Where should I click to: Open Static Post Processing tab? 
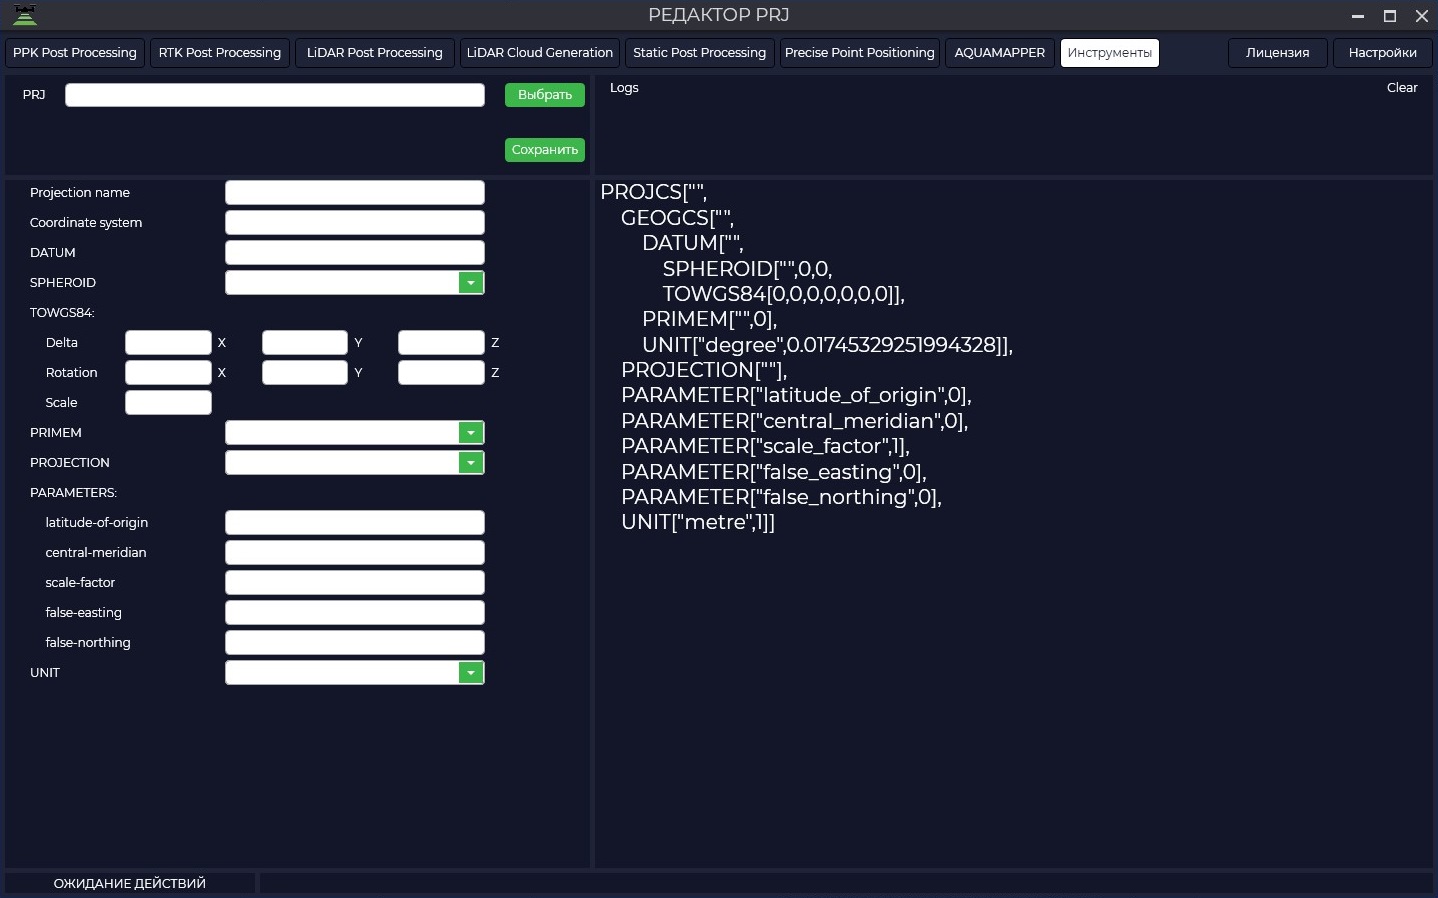coord(700,53)
